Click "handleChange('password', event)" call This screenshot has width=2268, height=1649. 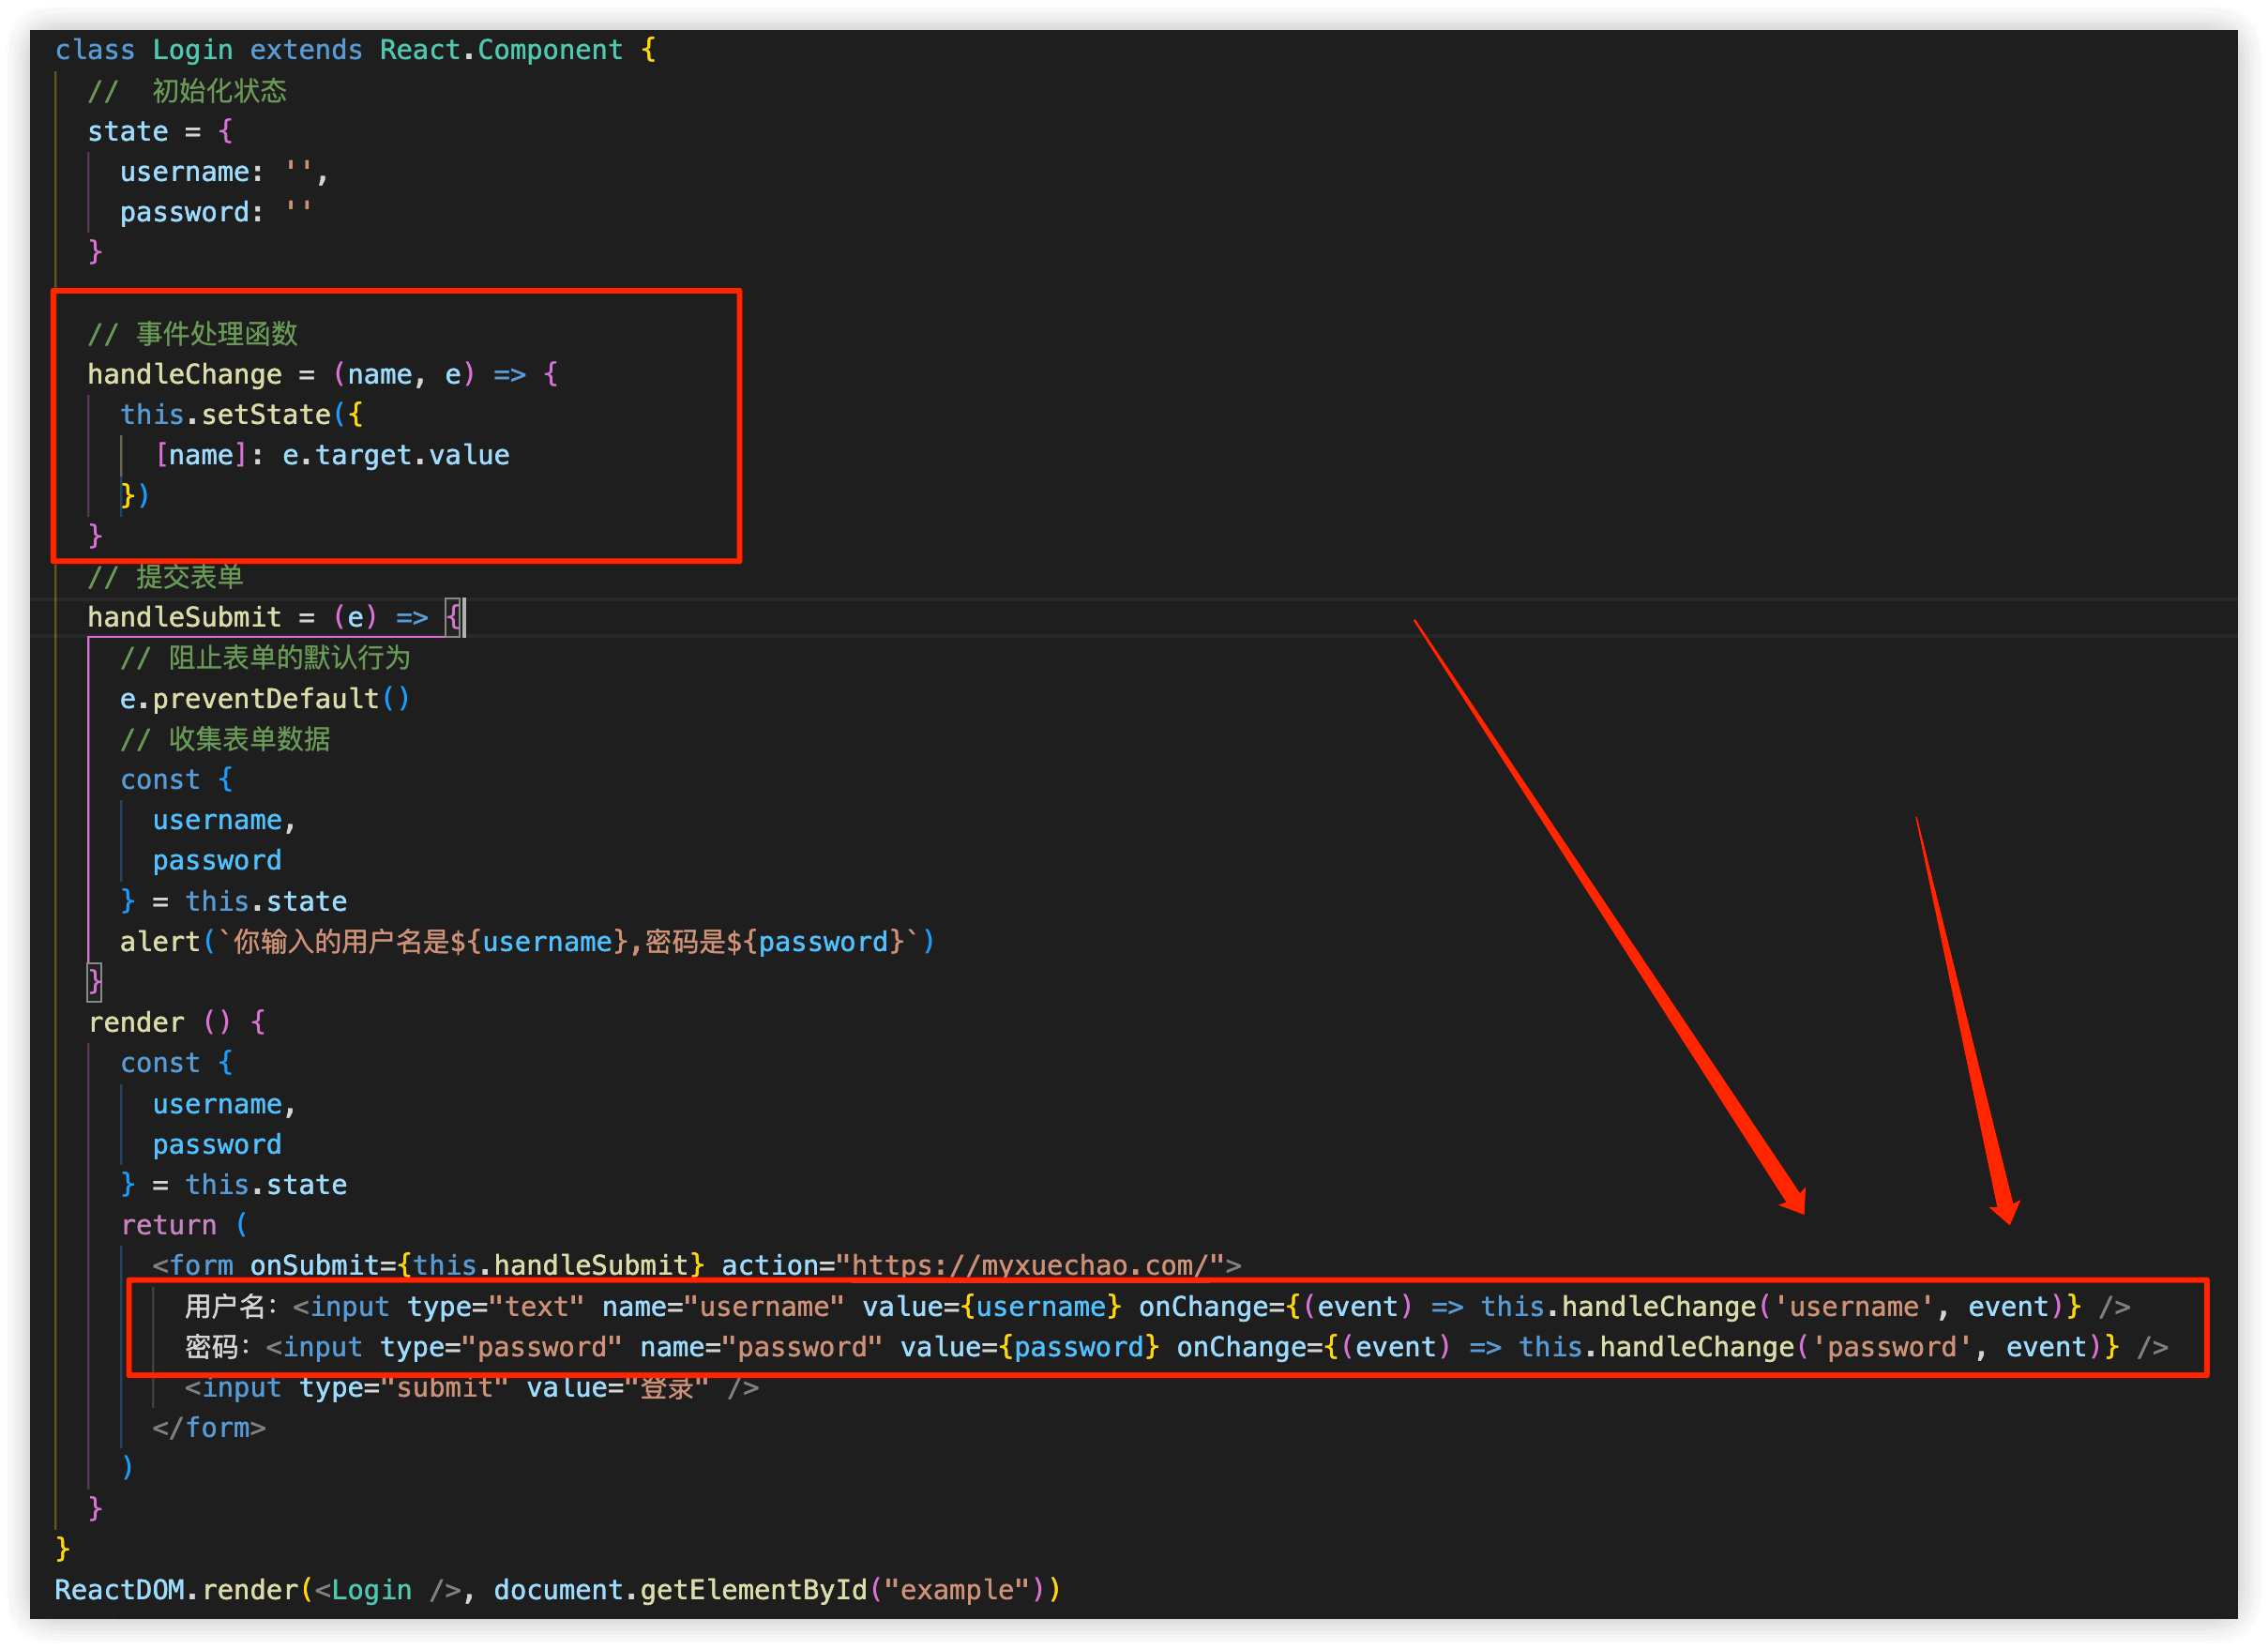(x=1850, y=1347)
